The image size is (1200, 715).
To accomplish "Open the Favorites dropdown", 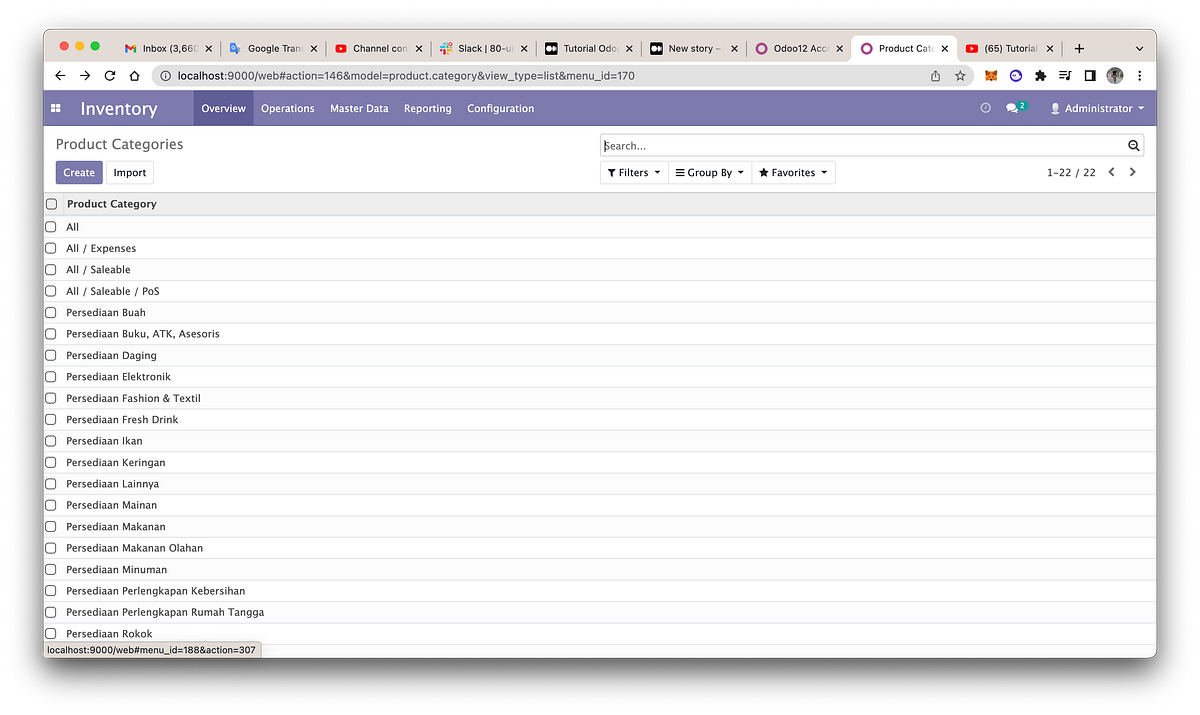I will point(793,172).
